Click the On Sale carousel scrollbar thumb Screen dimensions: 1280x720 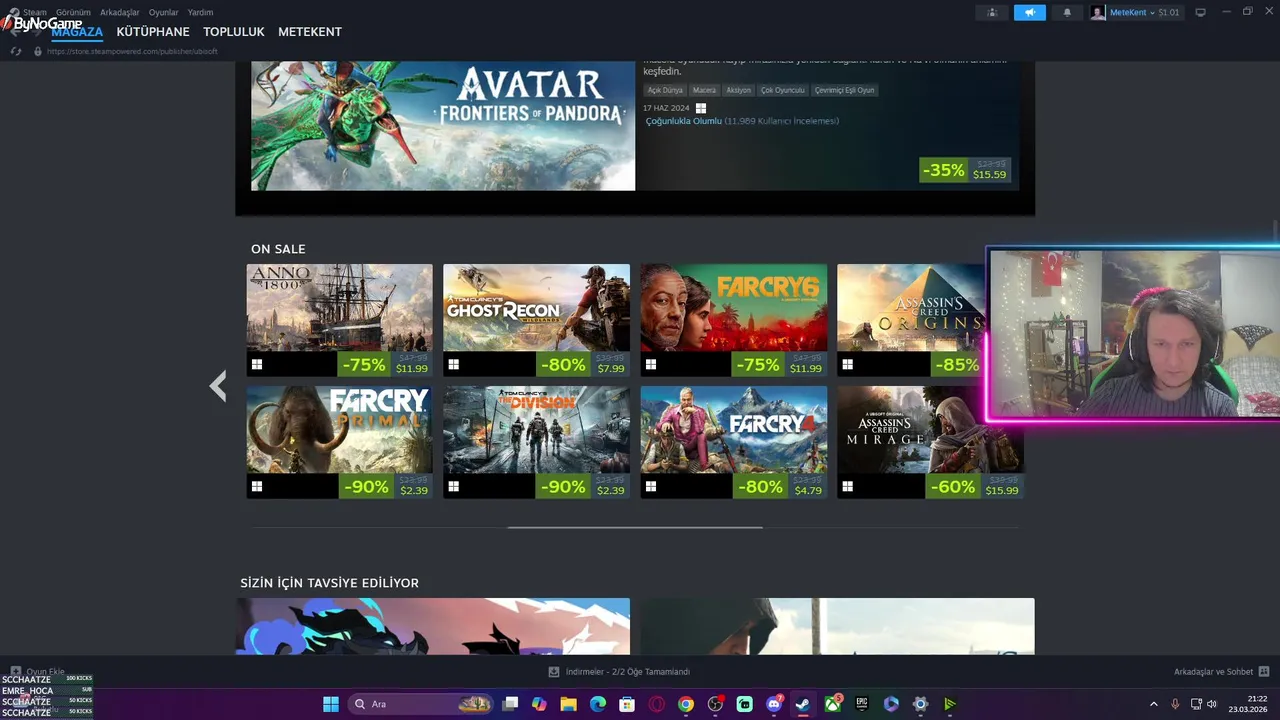click(635, 527)
